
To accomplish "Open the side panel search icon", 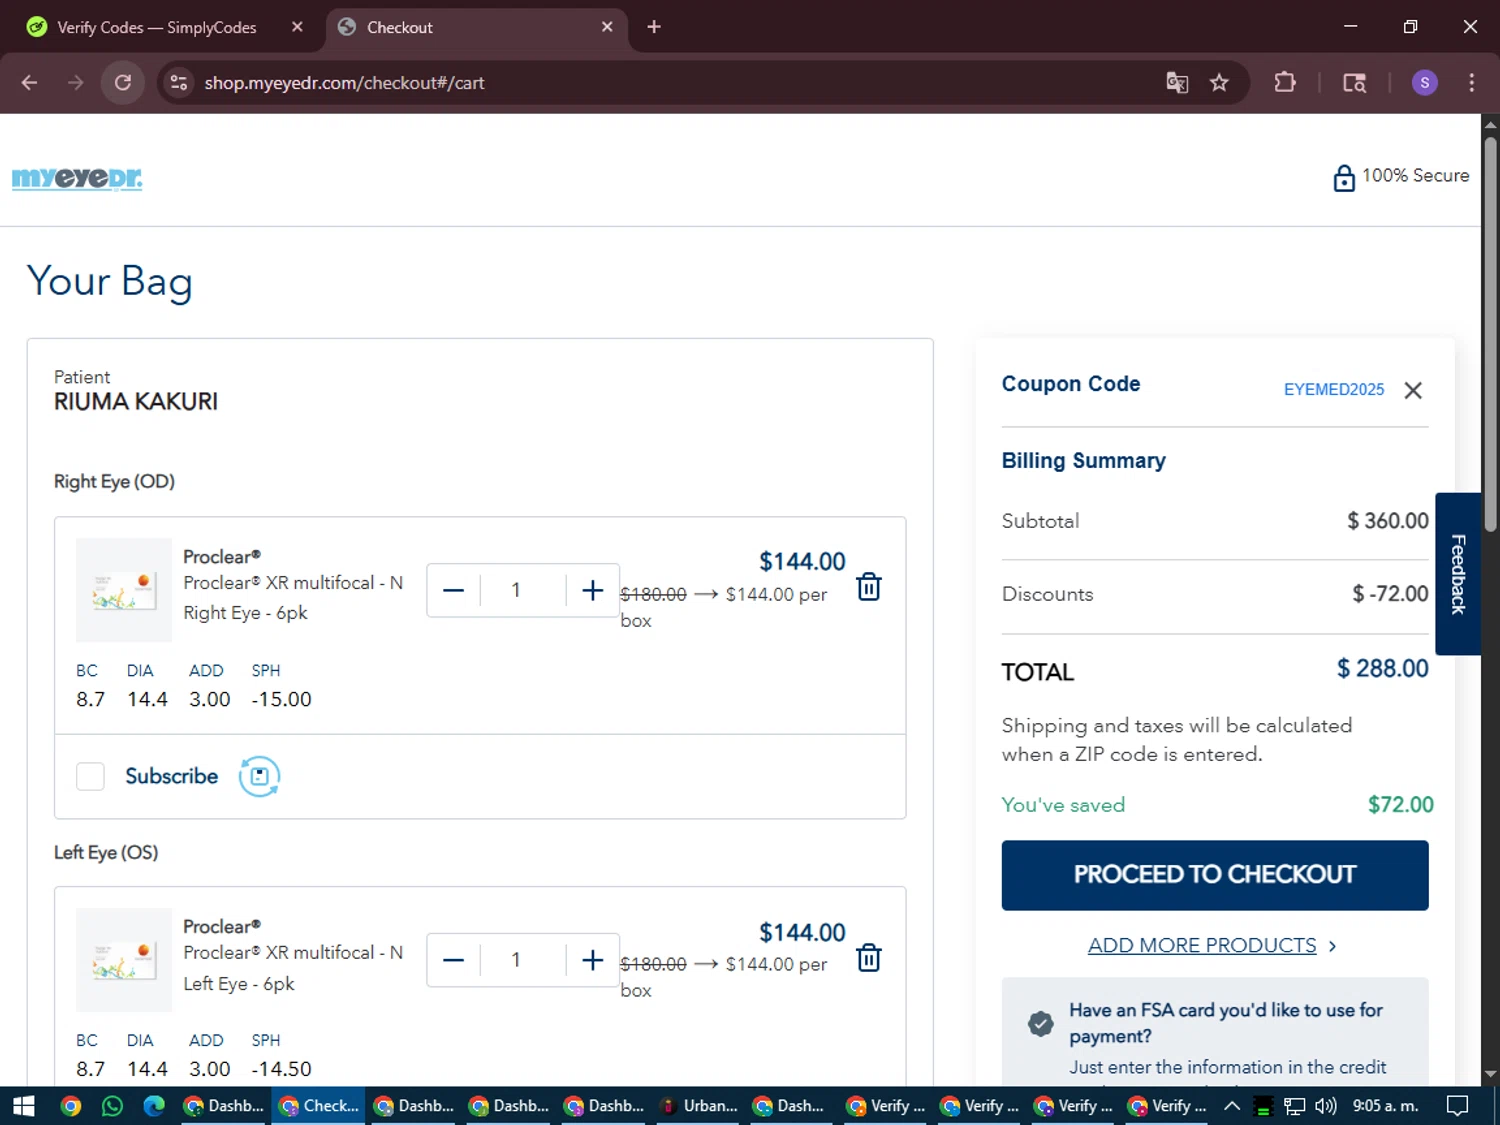I will click(1354, 83).
